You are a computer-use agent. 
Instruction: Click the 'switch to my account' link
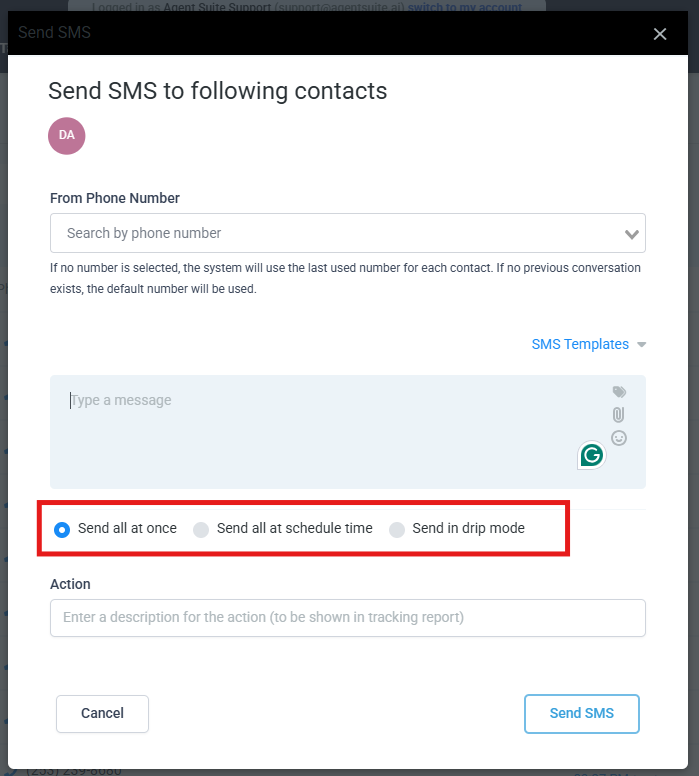click(464, 7)
